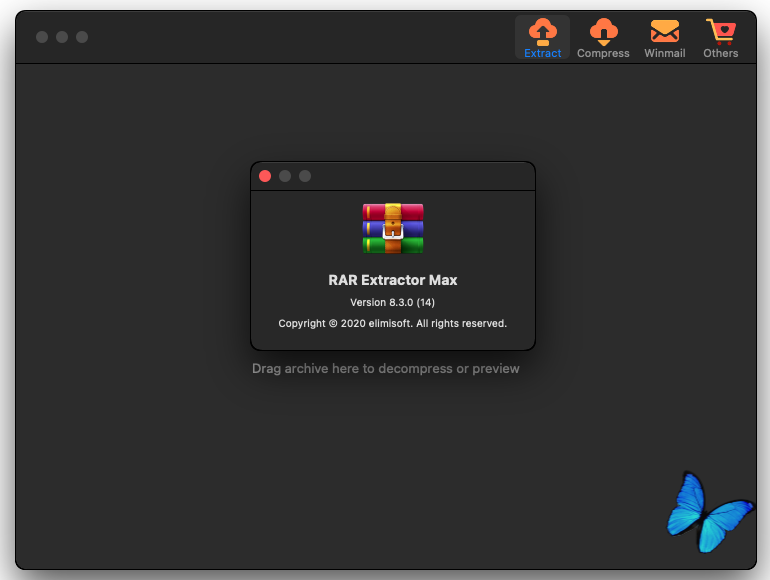
Task: Select the Extract toolbar tab
Action: [542, 37]
